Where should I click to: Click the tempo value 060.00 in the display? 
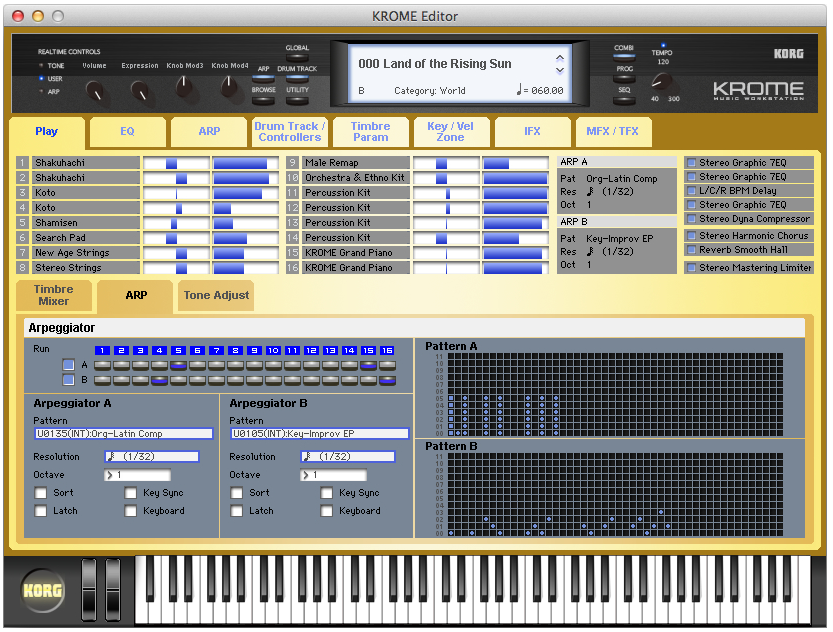(x=547, y=91)
